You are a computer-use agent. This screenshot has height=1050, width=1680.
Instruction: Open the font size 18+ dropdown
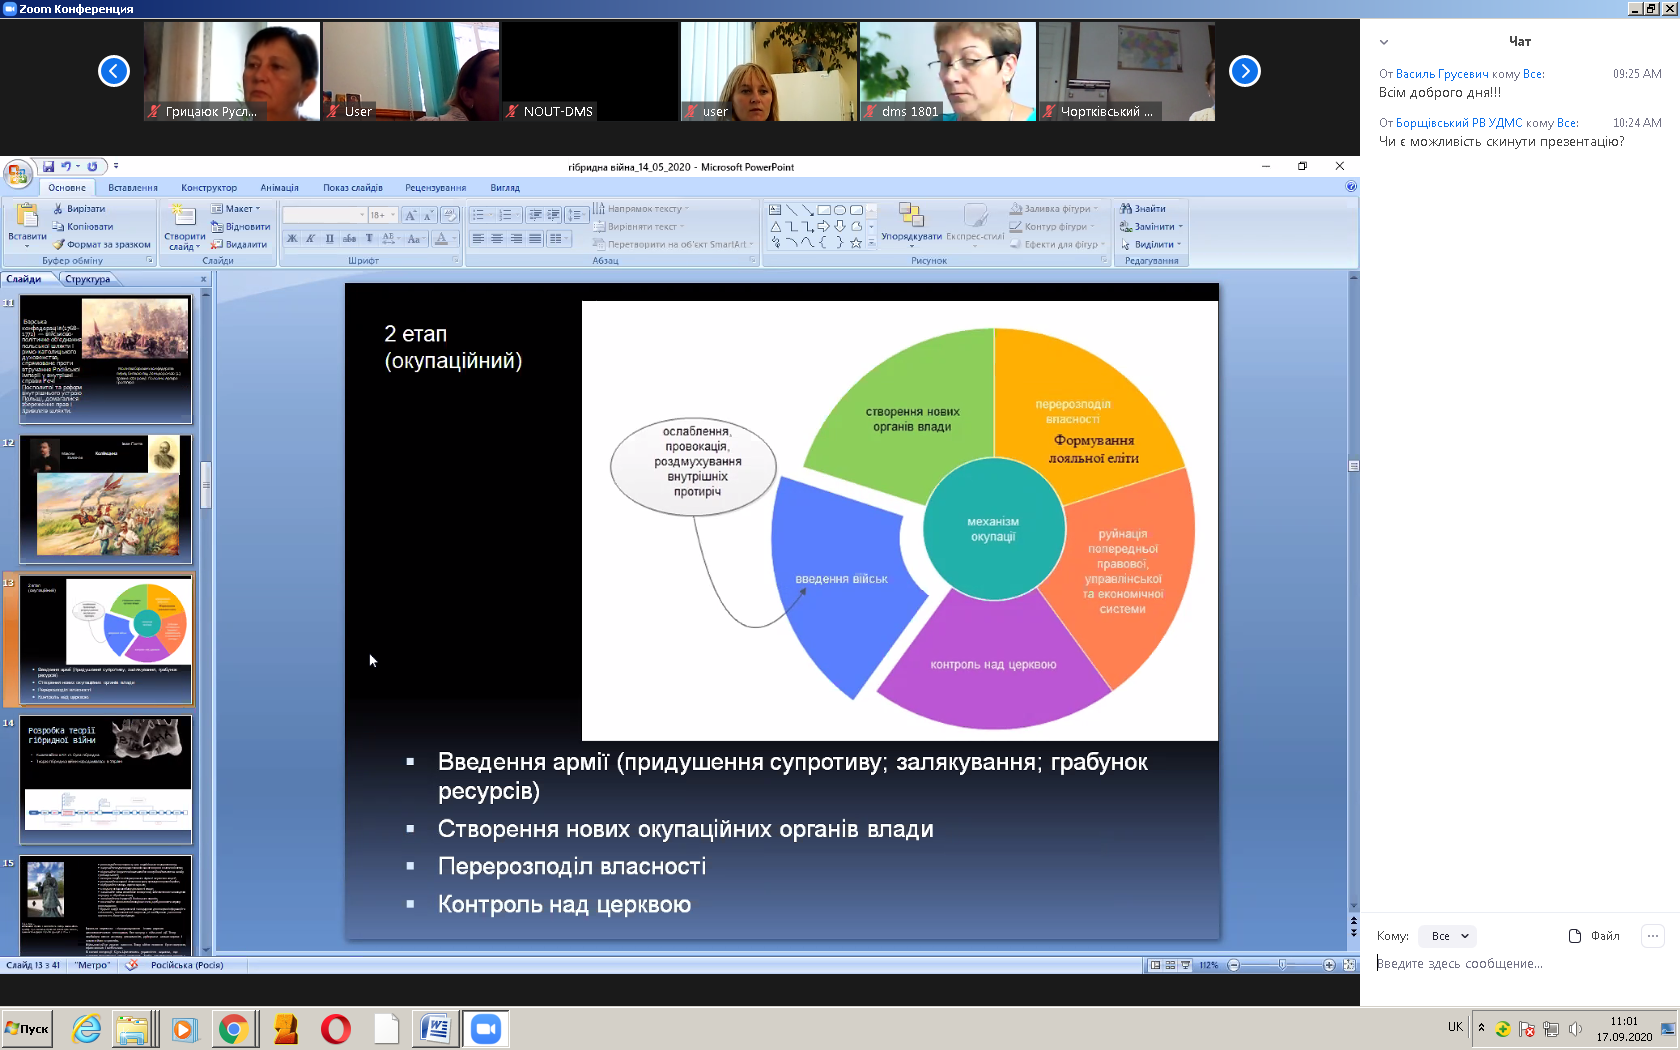392,215
